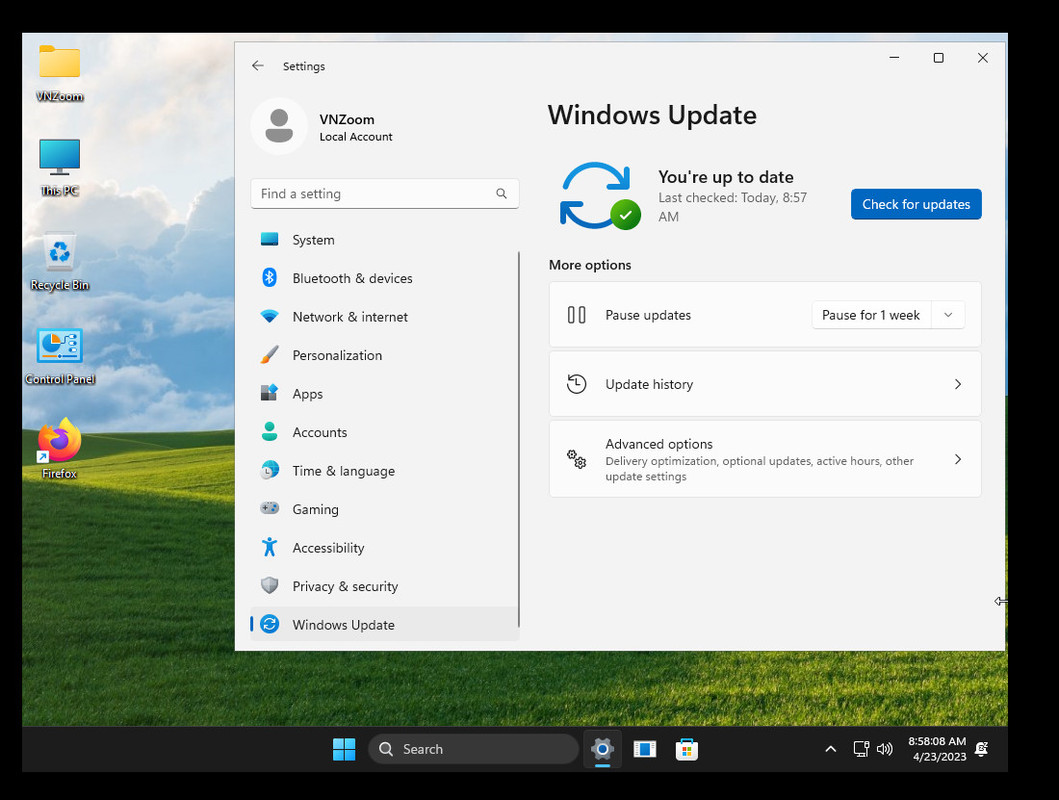
Task: Open the Microsoft Store taskbar icon
Action: click(686, 749)
